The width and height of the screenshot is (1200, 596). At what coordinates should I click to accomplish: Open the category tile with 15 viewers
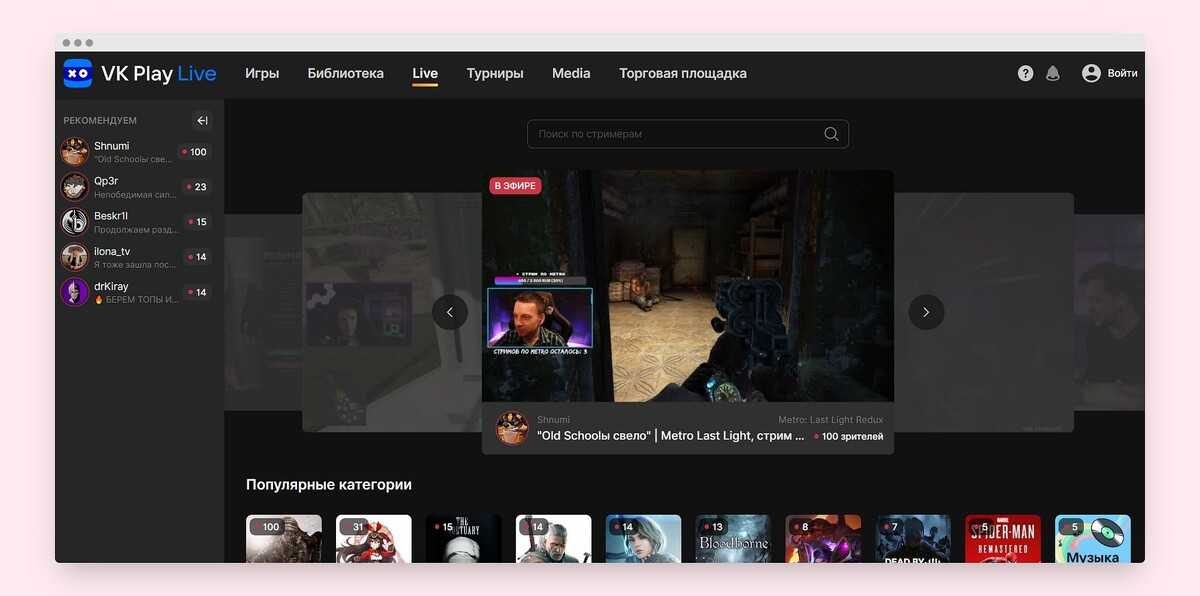pos(464,539)
